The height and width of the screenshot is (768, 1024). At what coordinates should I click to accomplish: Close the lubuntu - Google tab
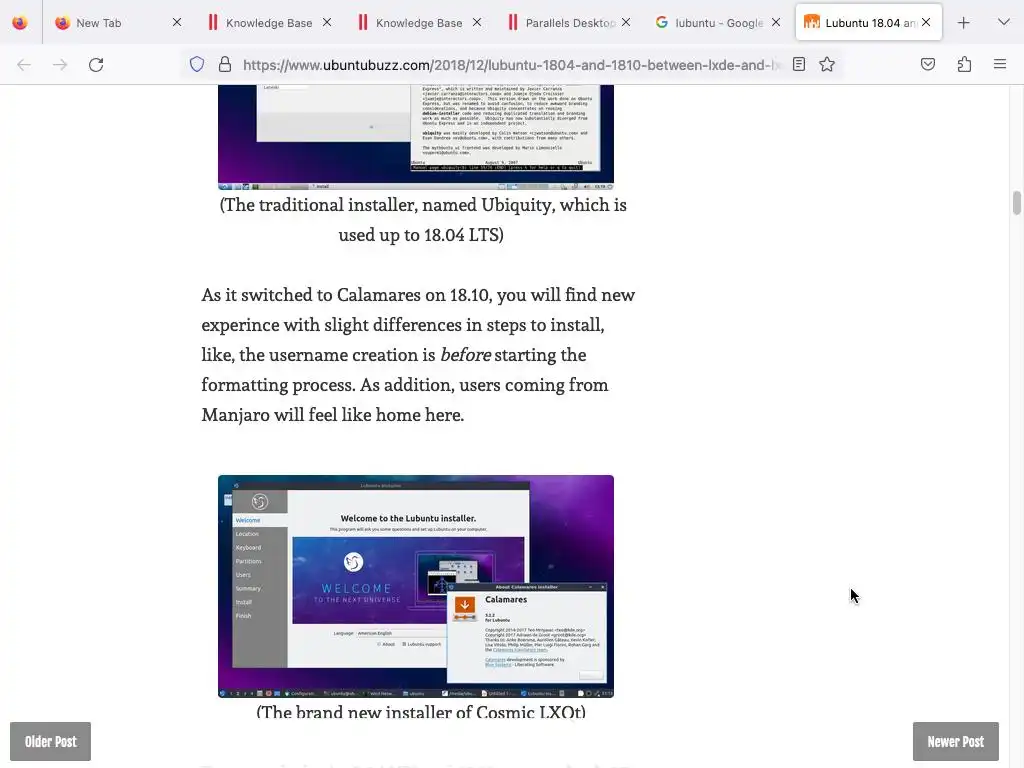(x=776, y=23)
